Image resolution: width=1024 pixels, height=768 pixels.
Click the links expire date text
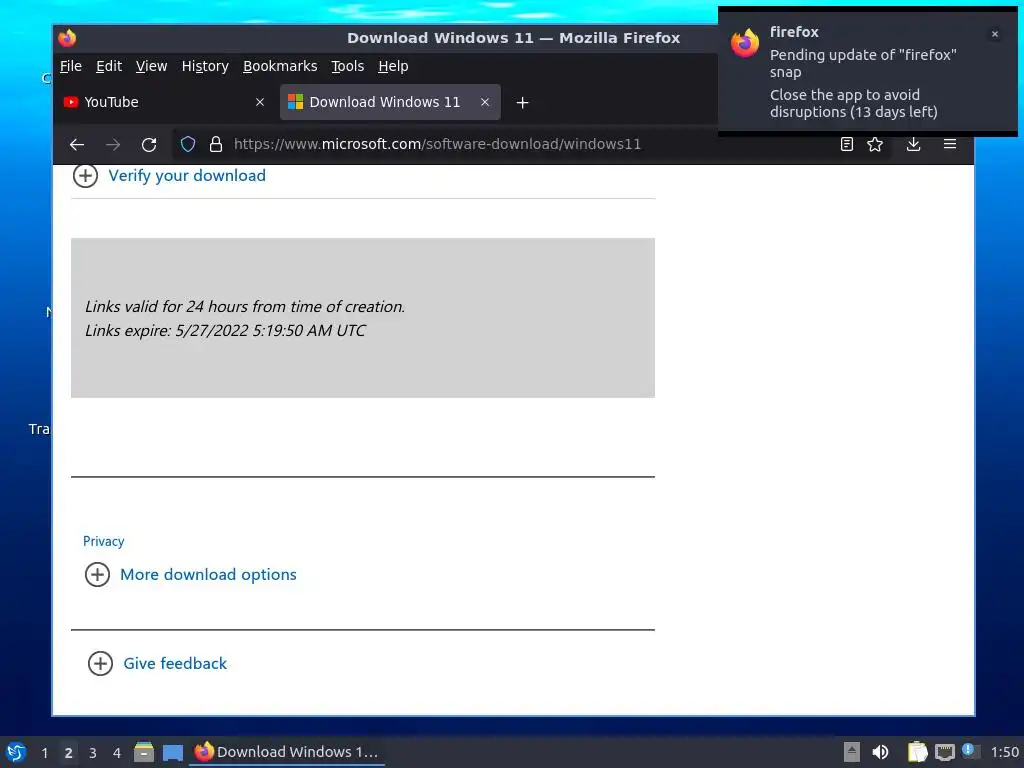[x=225, y=330]
